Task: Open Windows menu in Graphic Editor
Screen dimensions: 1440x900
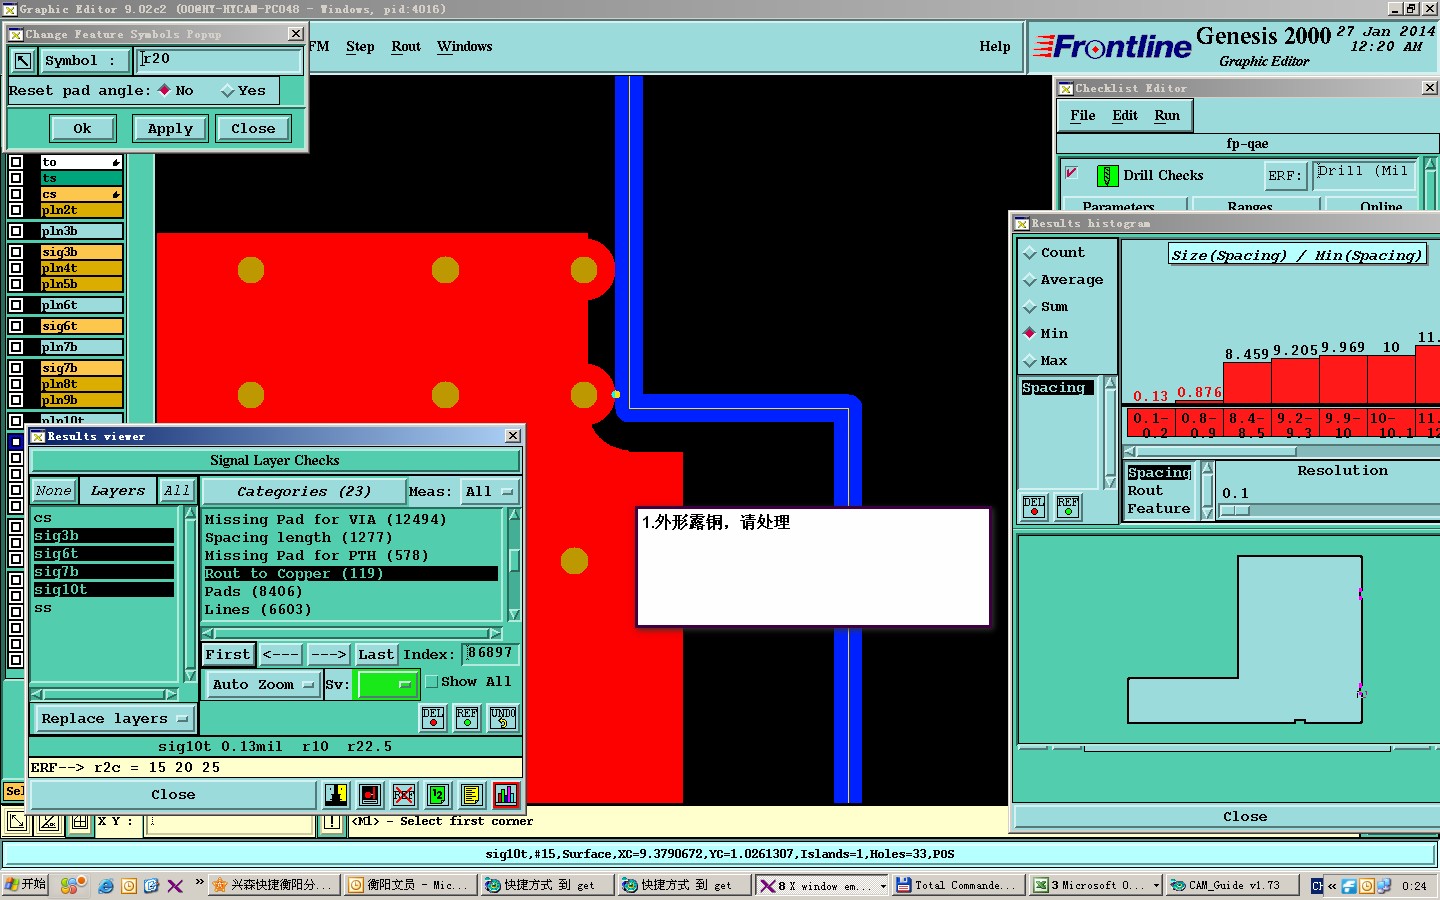Action: click(x=464, y=47)
